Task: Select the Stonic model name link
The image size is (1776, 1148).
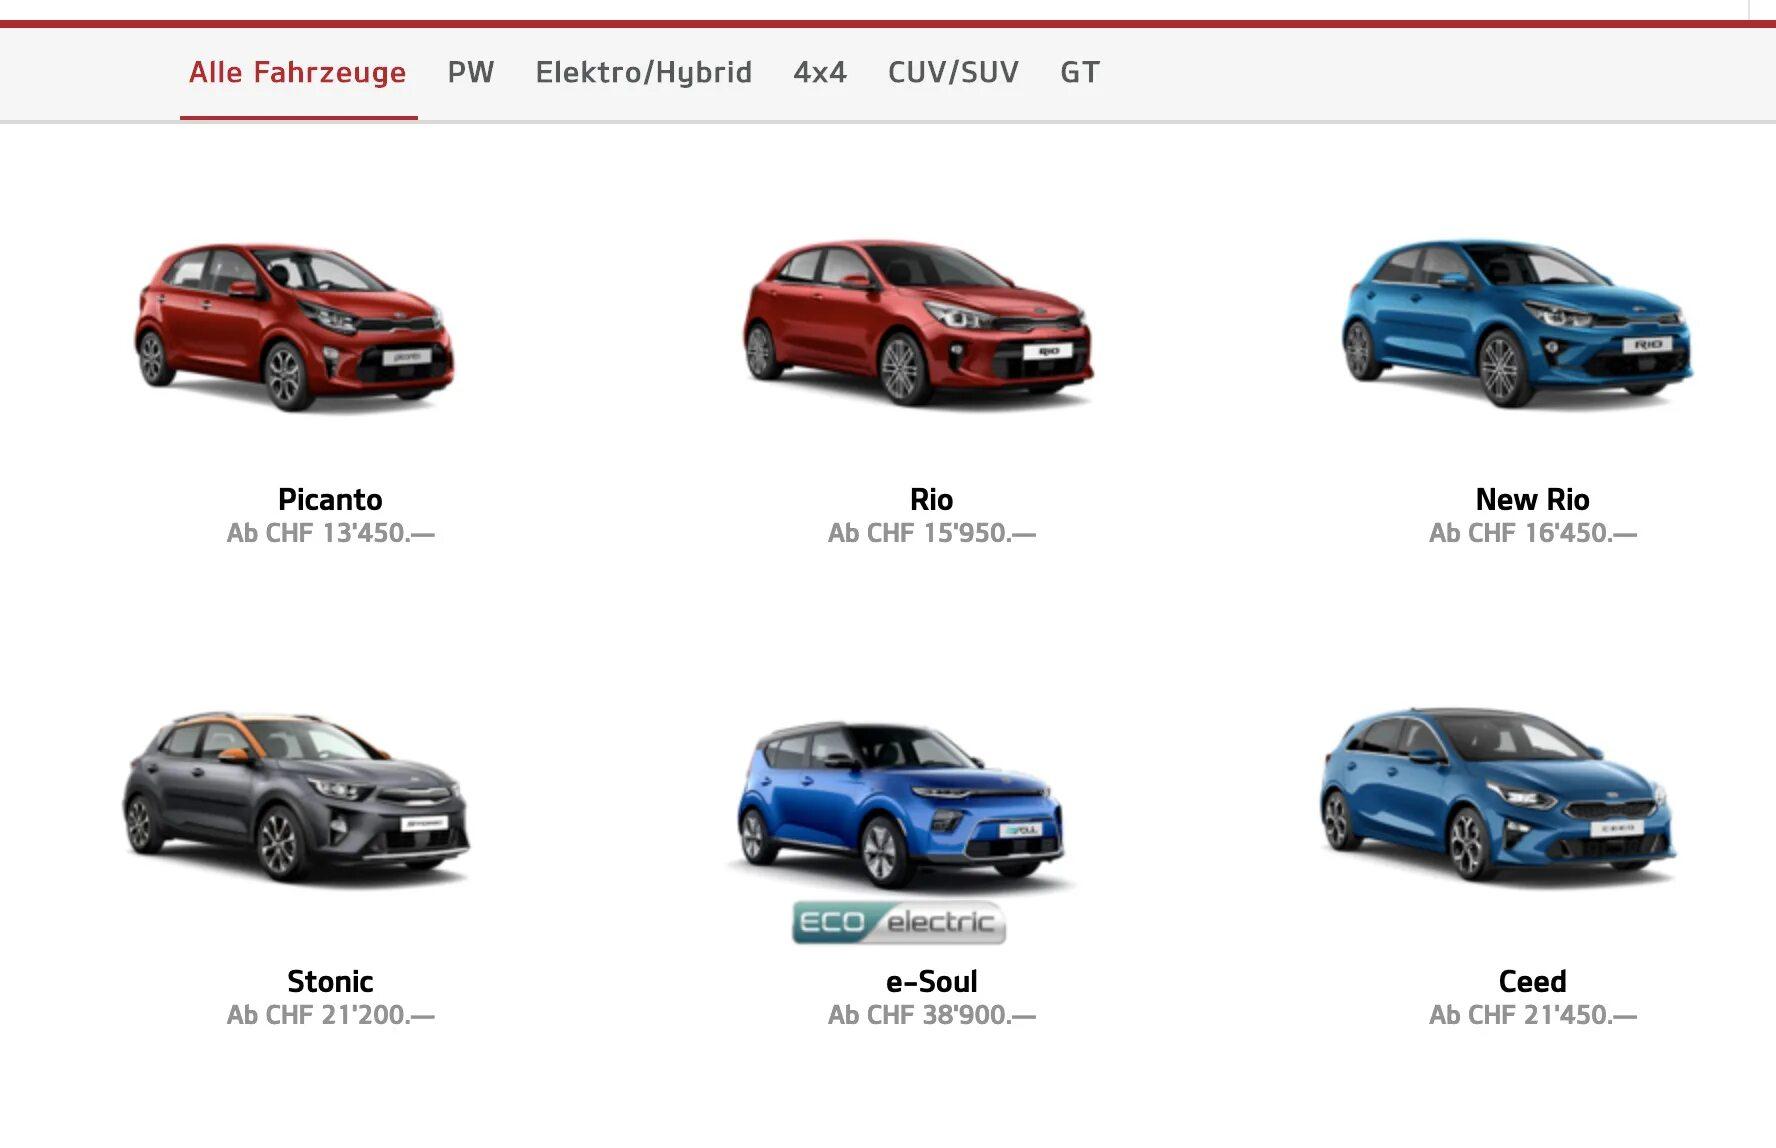Action: pyautogui.click(x=330, y=981)
